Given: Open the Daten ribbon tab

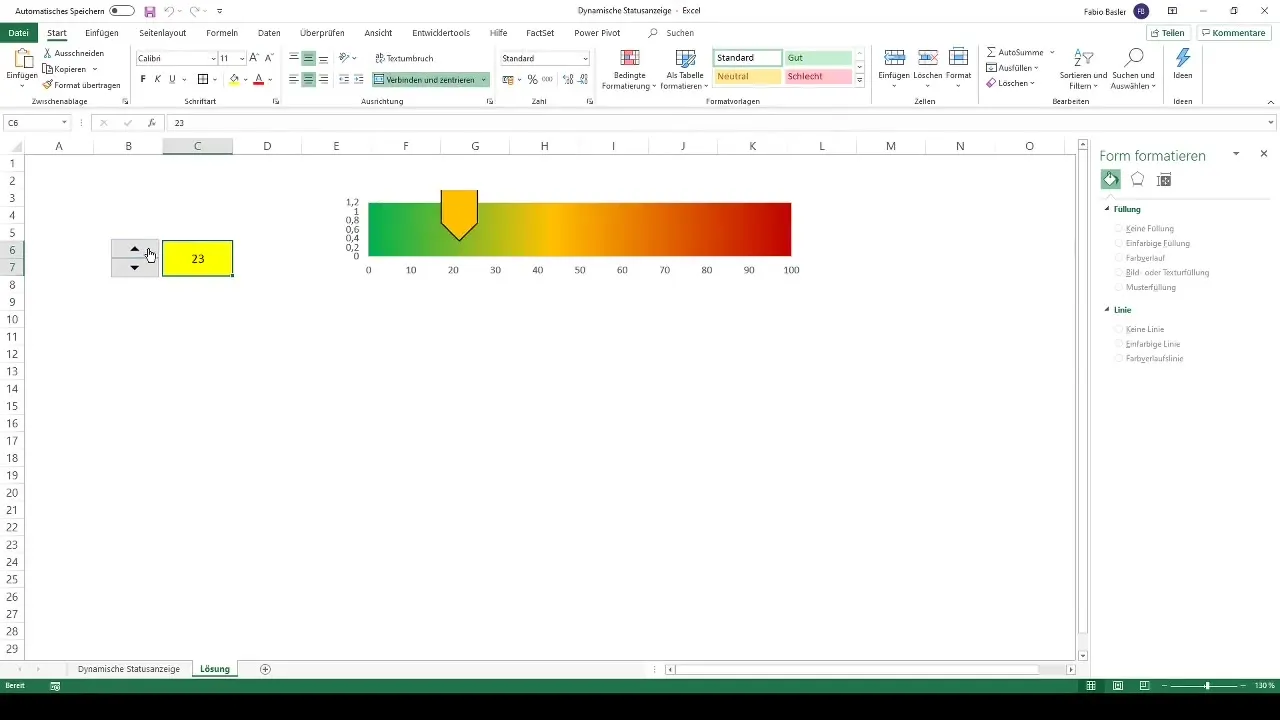Looking at the screenshot, I should coord(269,33).
